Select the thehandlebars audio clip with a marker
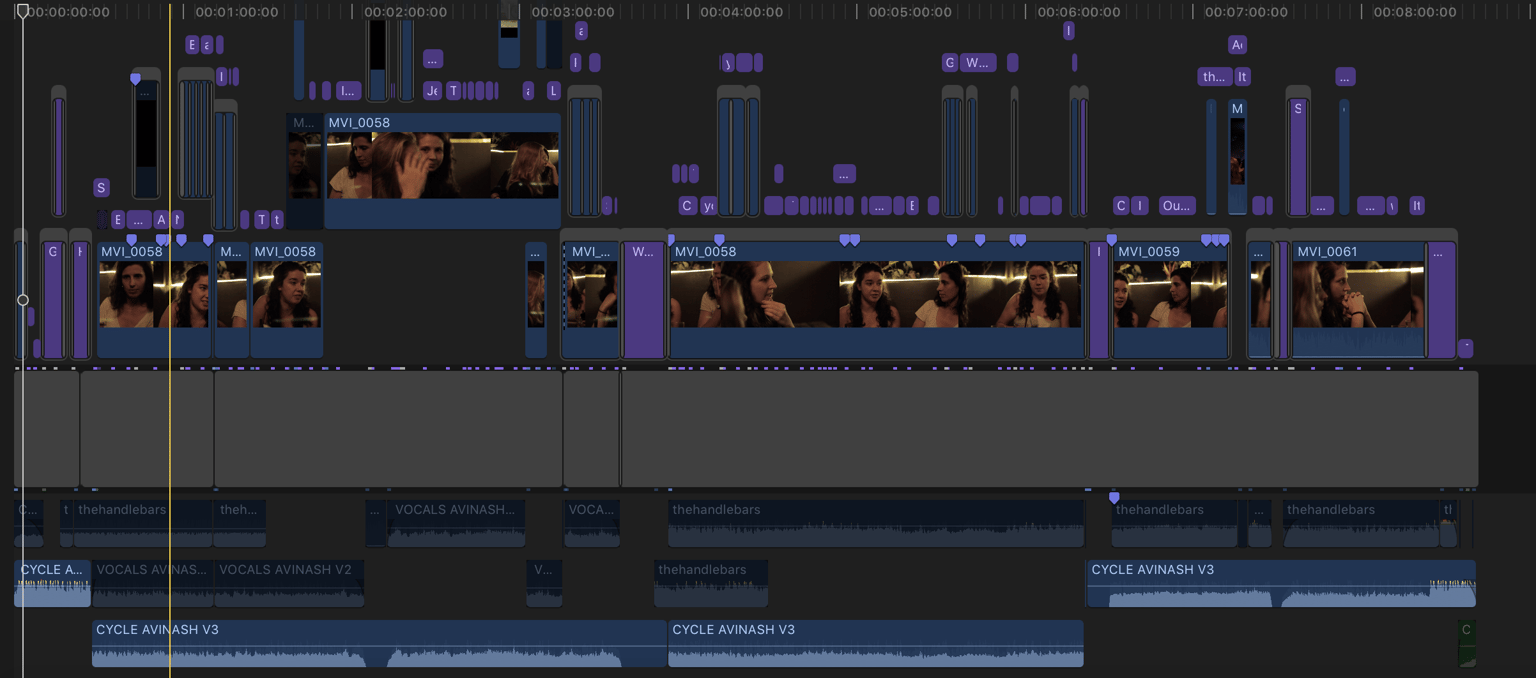This screenshot has width=1536, height=678. coord(1176,523)
